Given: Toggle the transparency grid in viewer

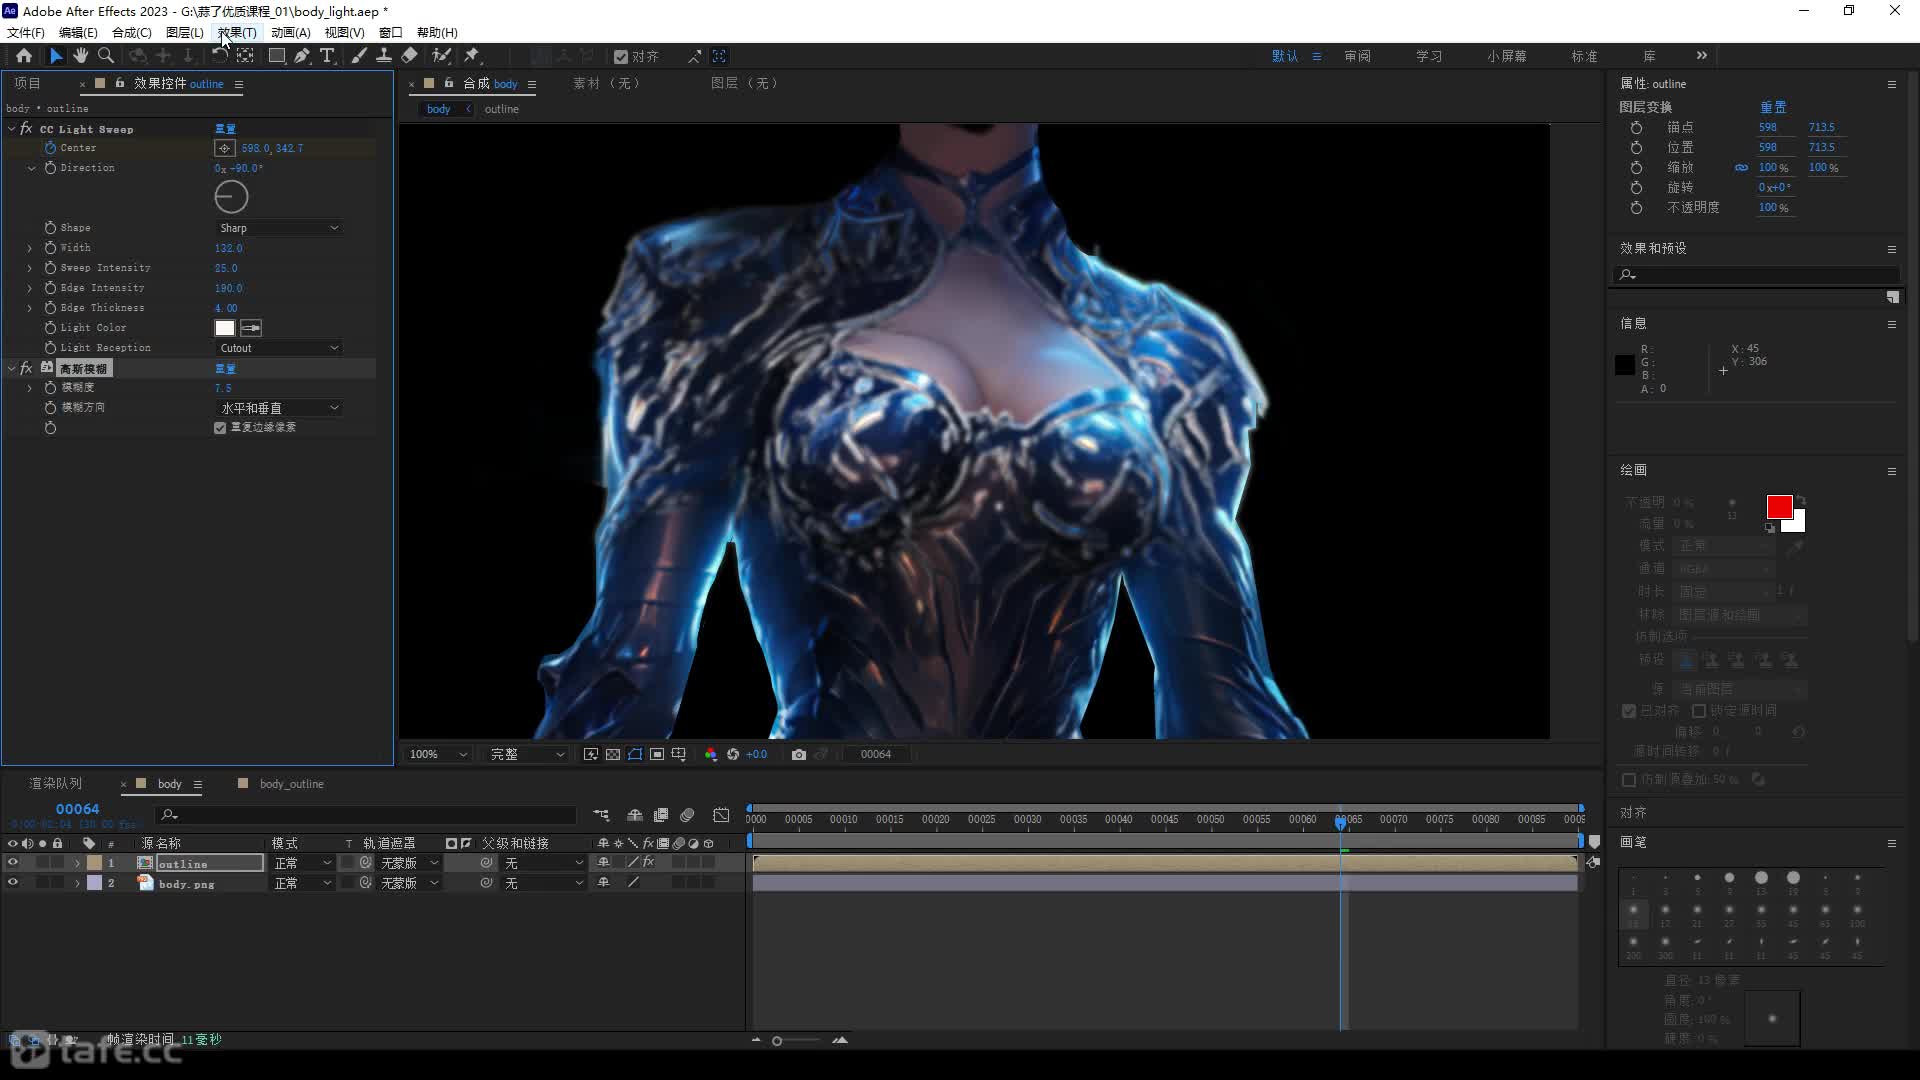Looking at the screenshot, I should click(x=613, y=755).
